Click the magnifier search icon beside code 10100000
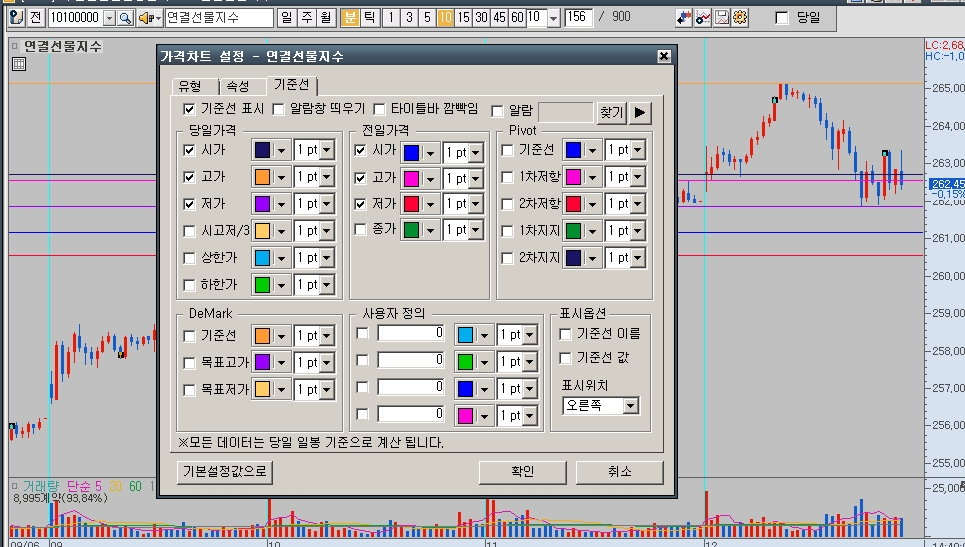Viewport: 965px width, 547px height. coord(125,18)
